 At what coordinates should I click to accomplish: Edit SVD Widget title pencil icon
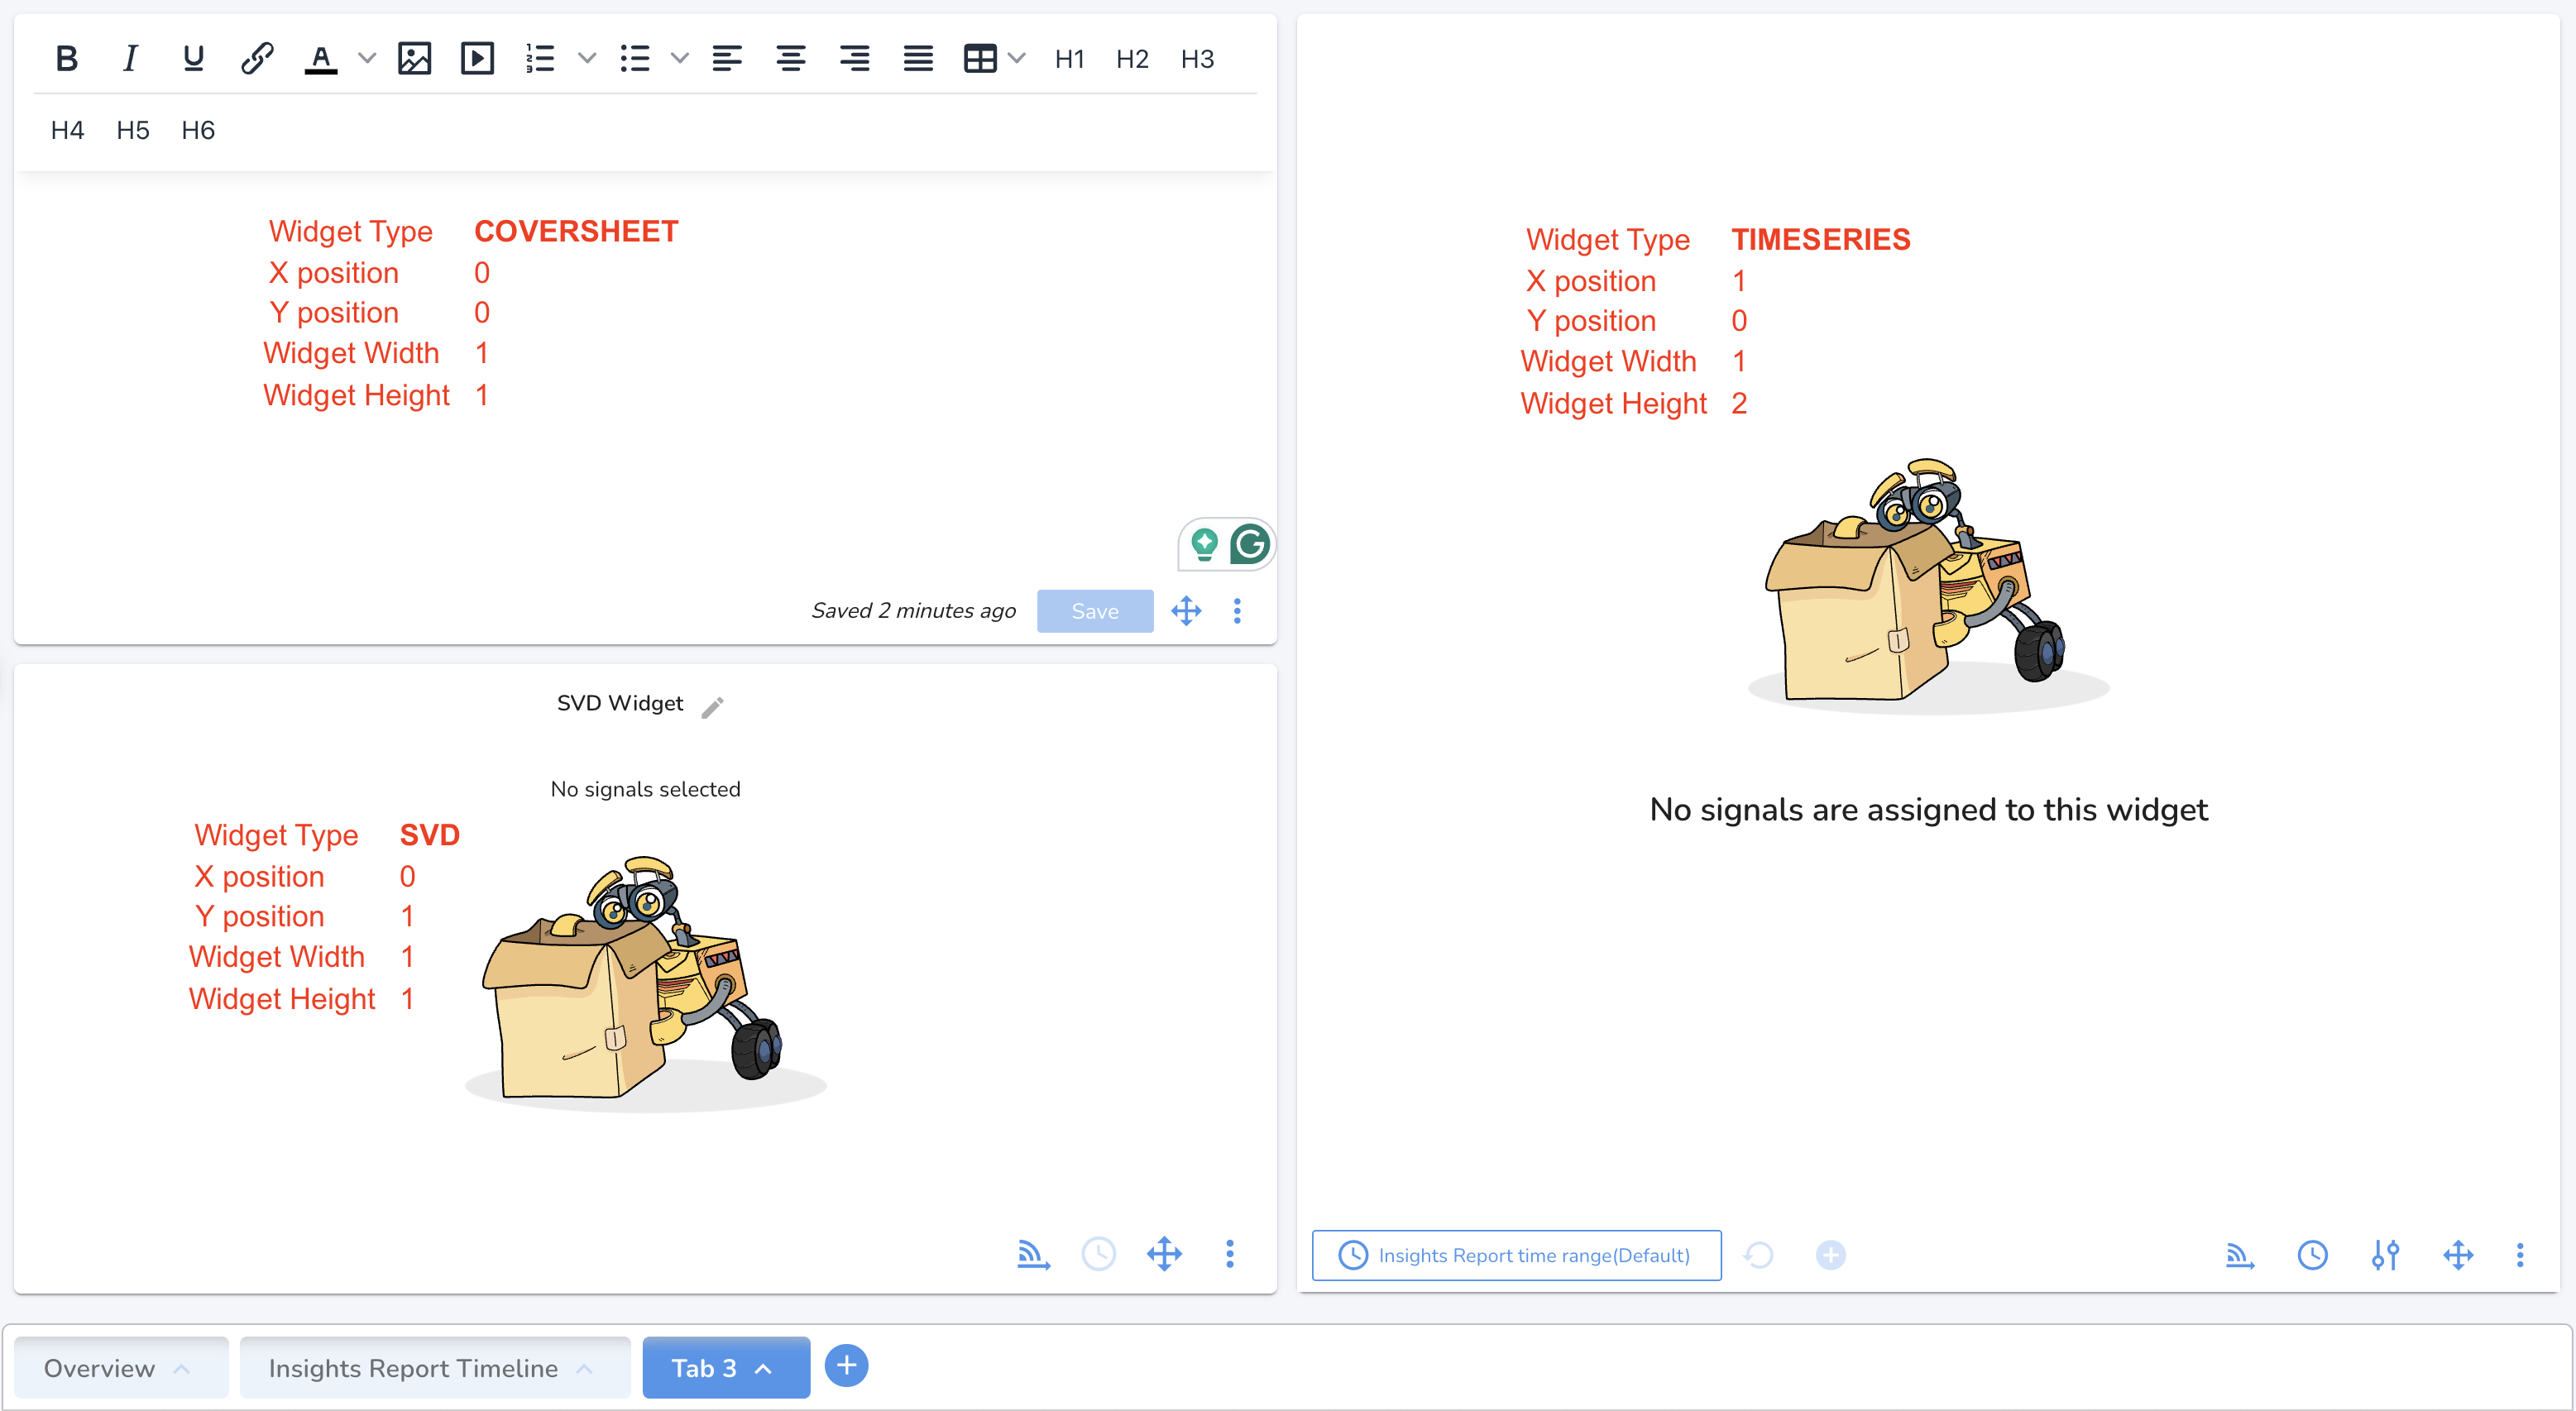(x=712, y=707)
